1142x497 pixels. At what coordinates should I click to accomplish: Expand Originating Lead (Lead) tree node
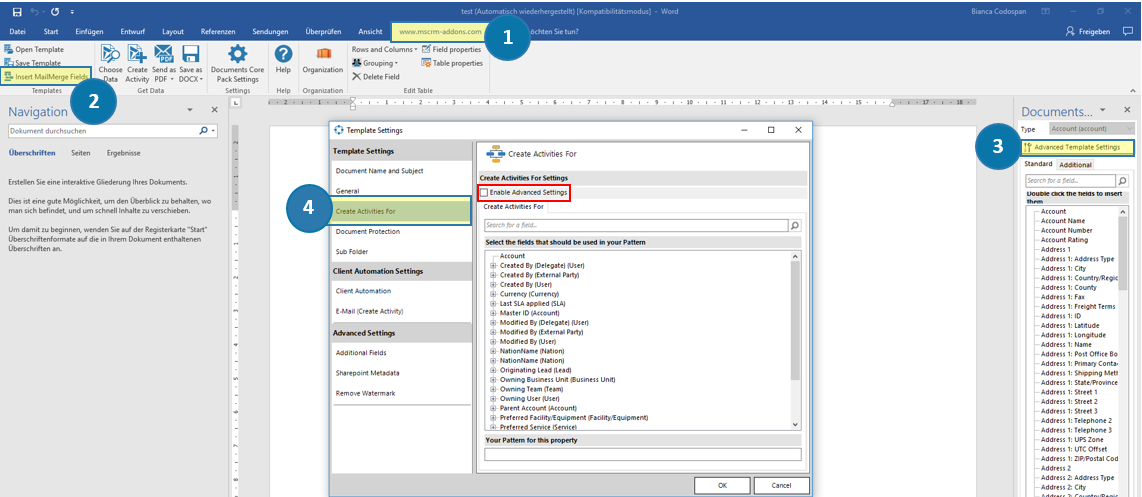click(495, 370)
